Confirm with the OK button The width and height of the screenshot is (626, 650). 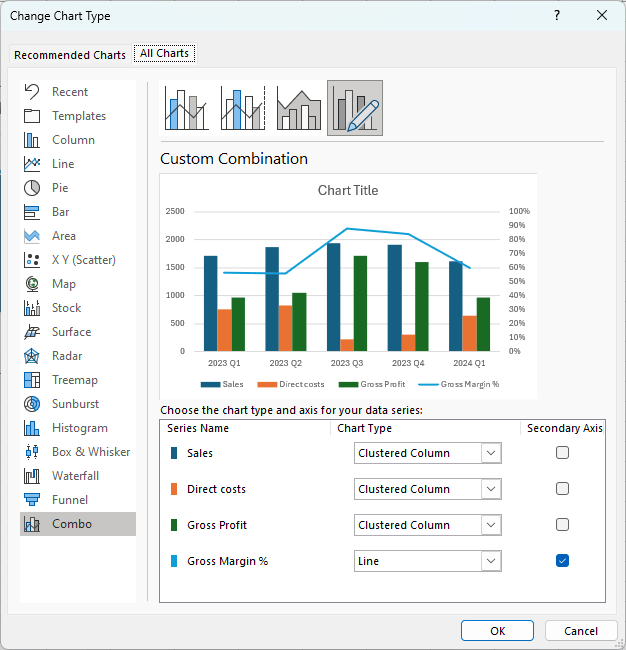[497, 631]
